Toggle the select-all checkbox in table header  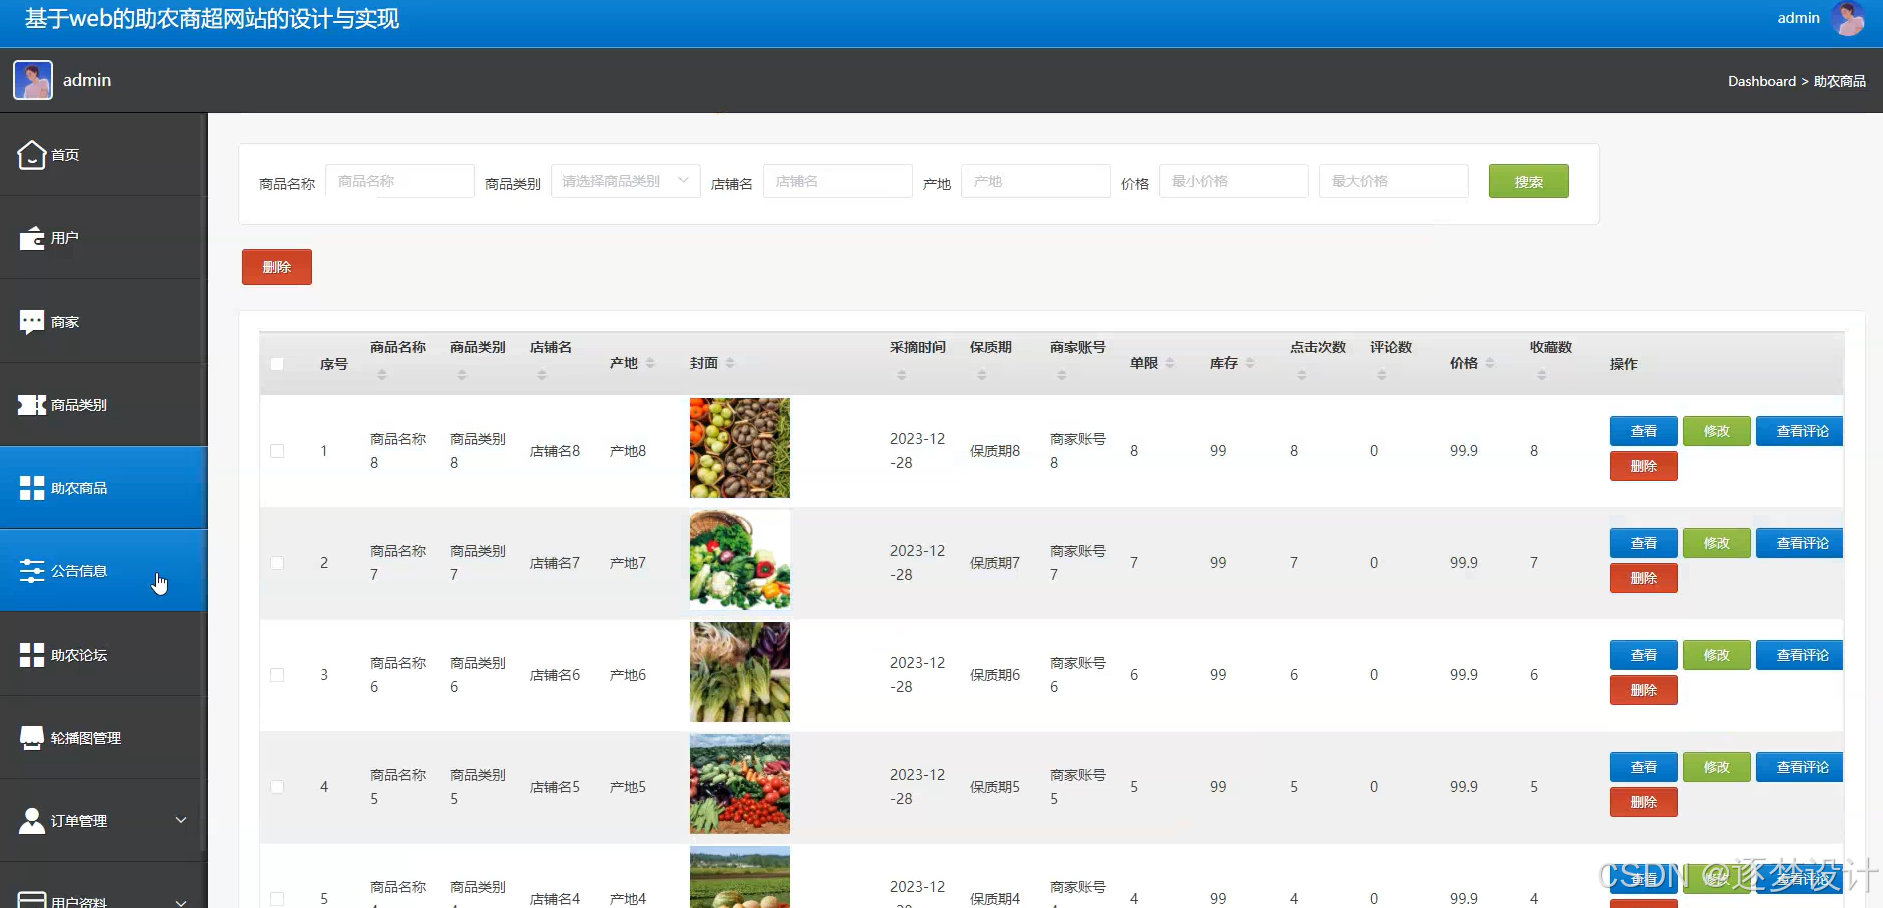[277, 364]
